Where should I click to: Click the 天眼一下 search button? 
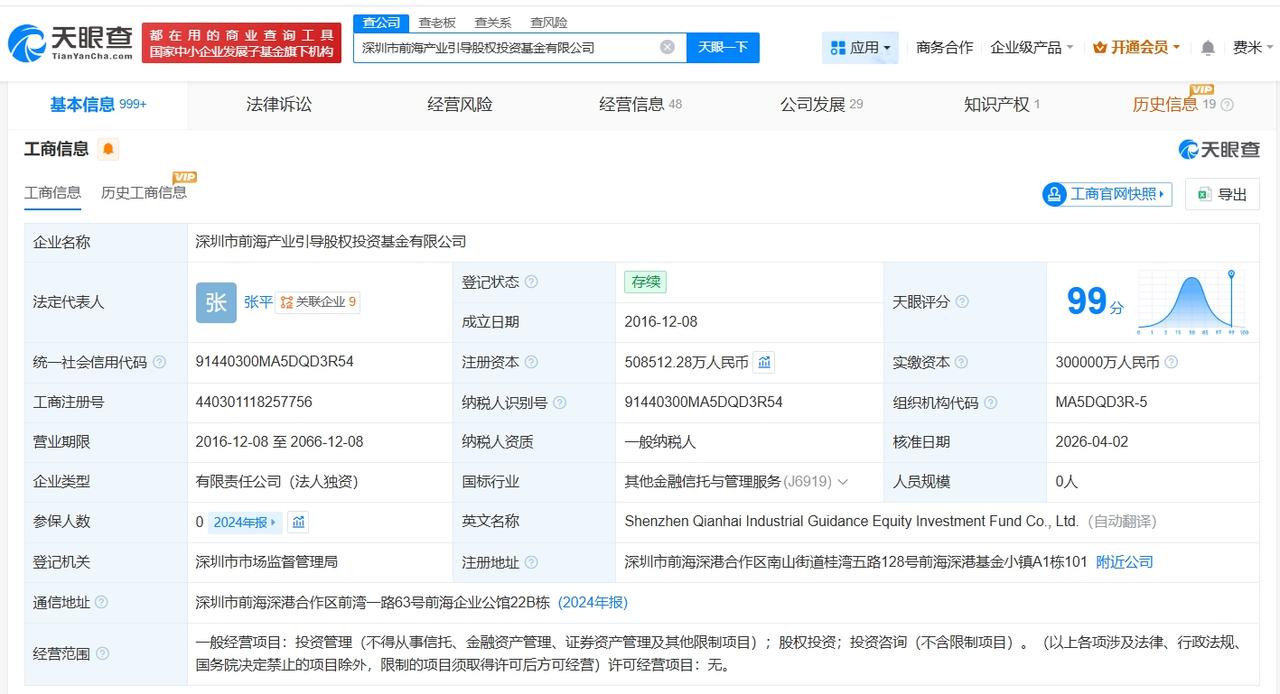pos(723,47)
